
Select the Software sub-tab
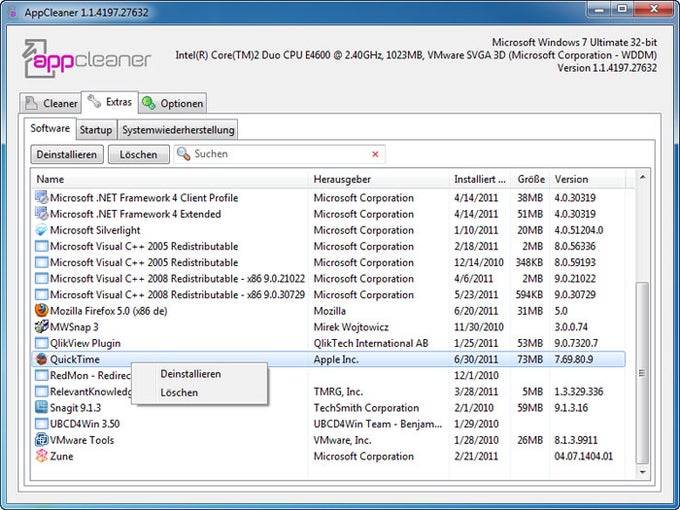50,128
